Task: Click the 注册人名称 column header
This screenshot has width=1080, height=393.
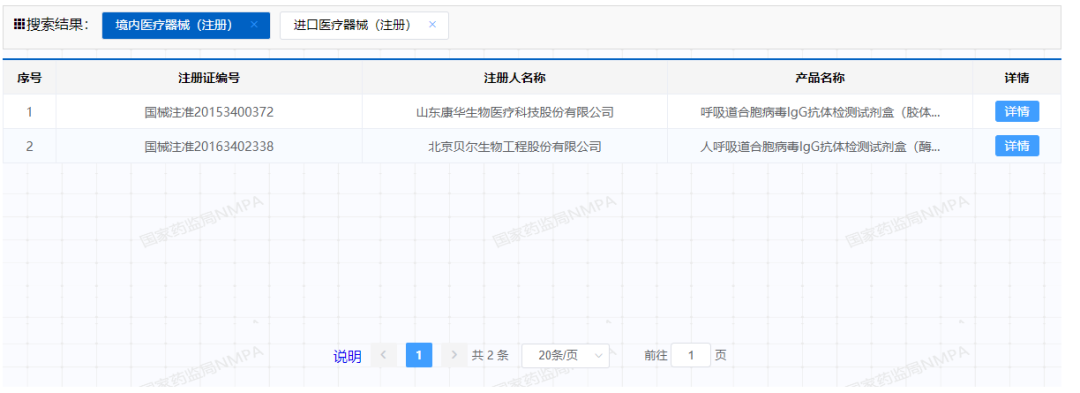Action: click(515, 78)
